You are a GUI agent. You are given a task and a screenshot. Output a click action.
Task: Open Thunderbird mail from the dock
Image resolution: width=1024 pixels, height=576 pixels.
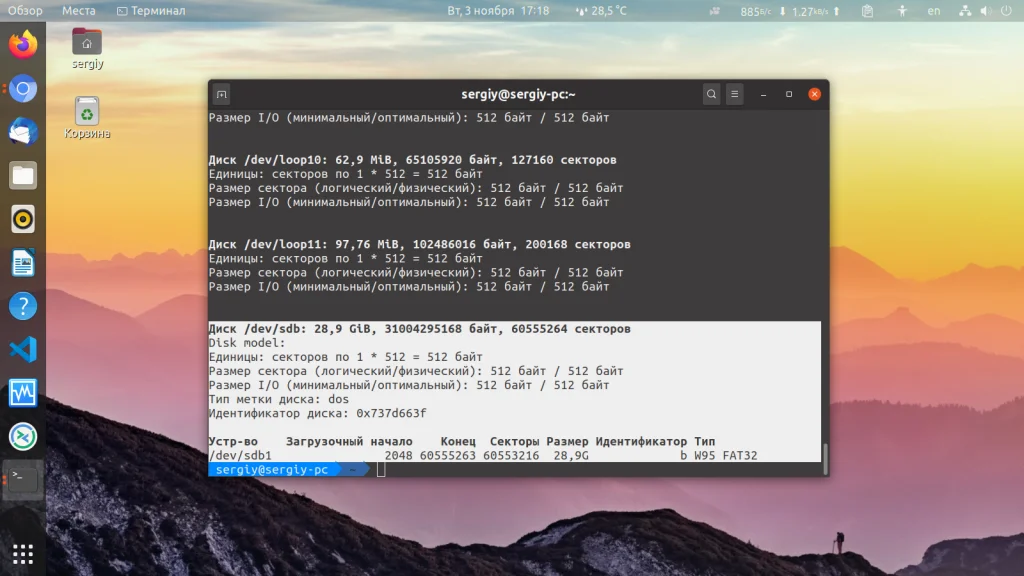click(23, 131)
